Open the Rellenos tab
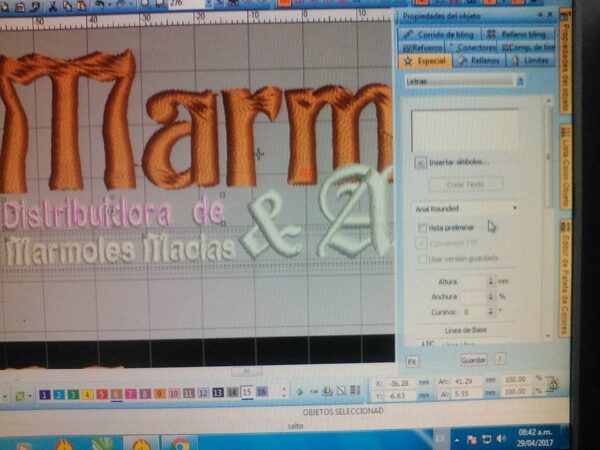The height and width of the screenshot is (450, 600). 479,60
